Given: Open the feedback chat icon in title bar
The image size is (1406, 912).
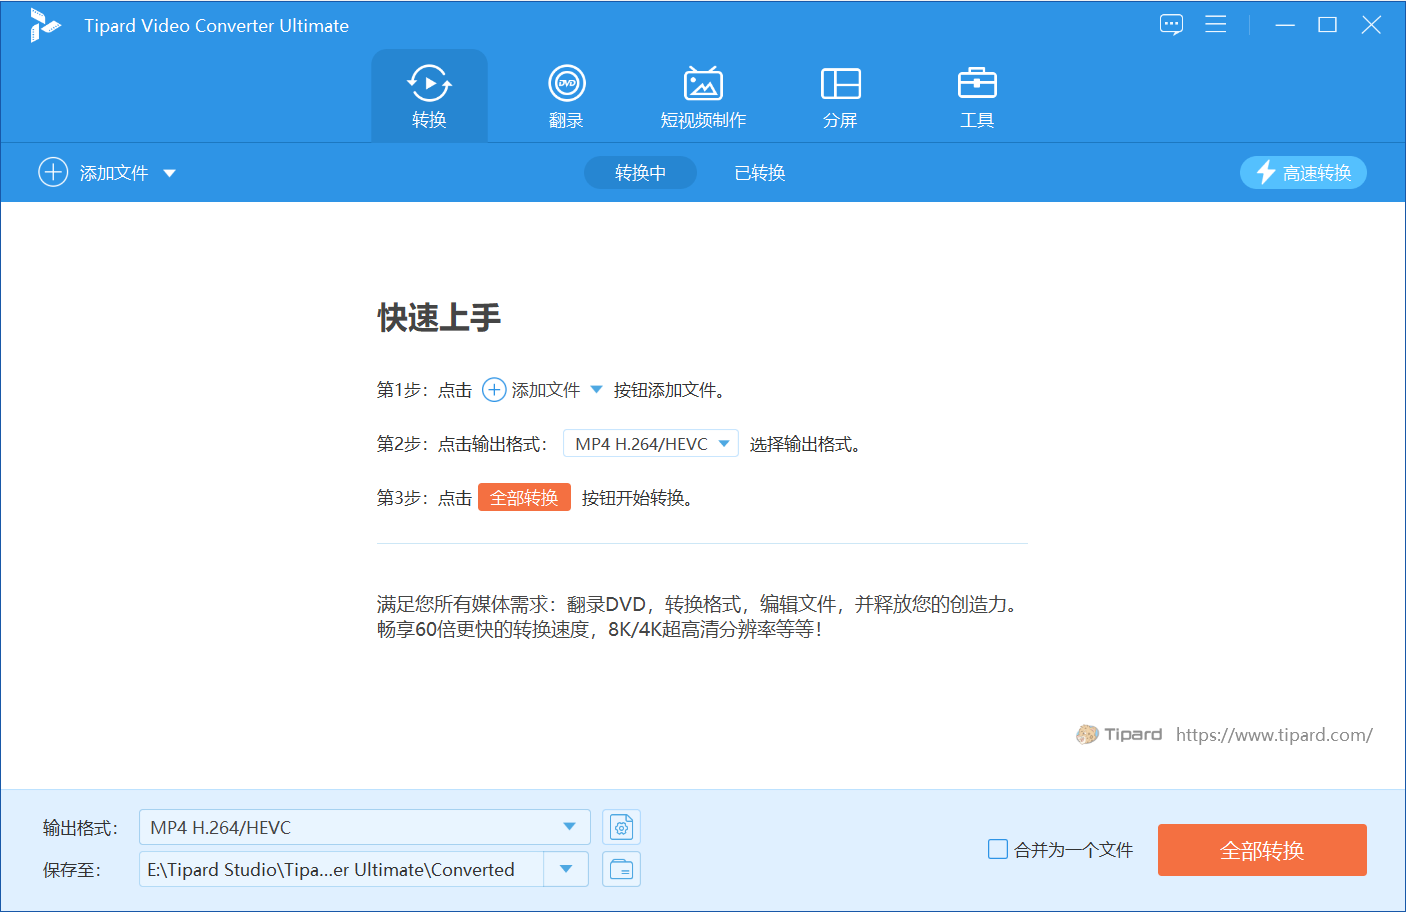Looking at the screenshot, I should coord(1171,24).
